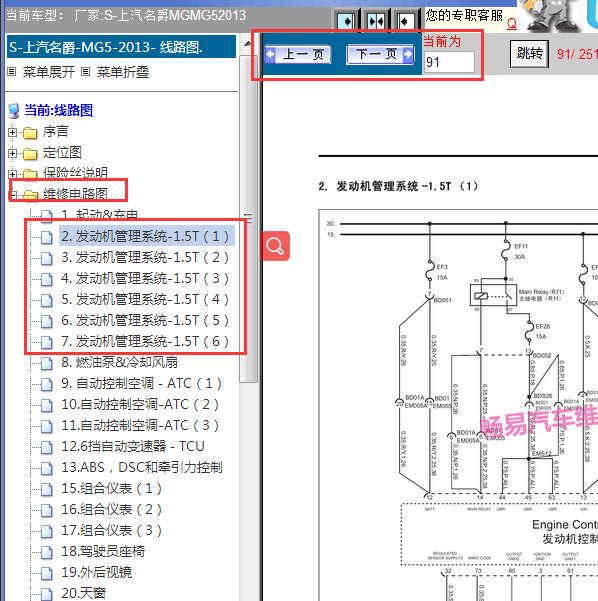Click the left-arrow panel button in top bar
Viewport: 598px width, 601px height.
tap(405, 21)
